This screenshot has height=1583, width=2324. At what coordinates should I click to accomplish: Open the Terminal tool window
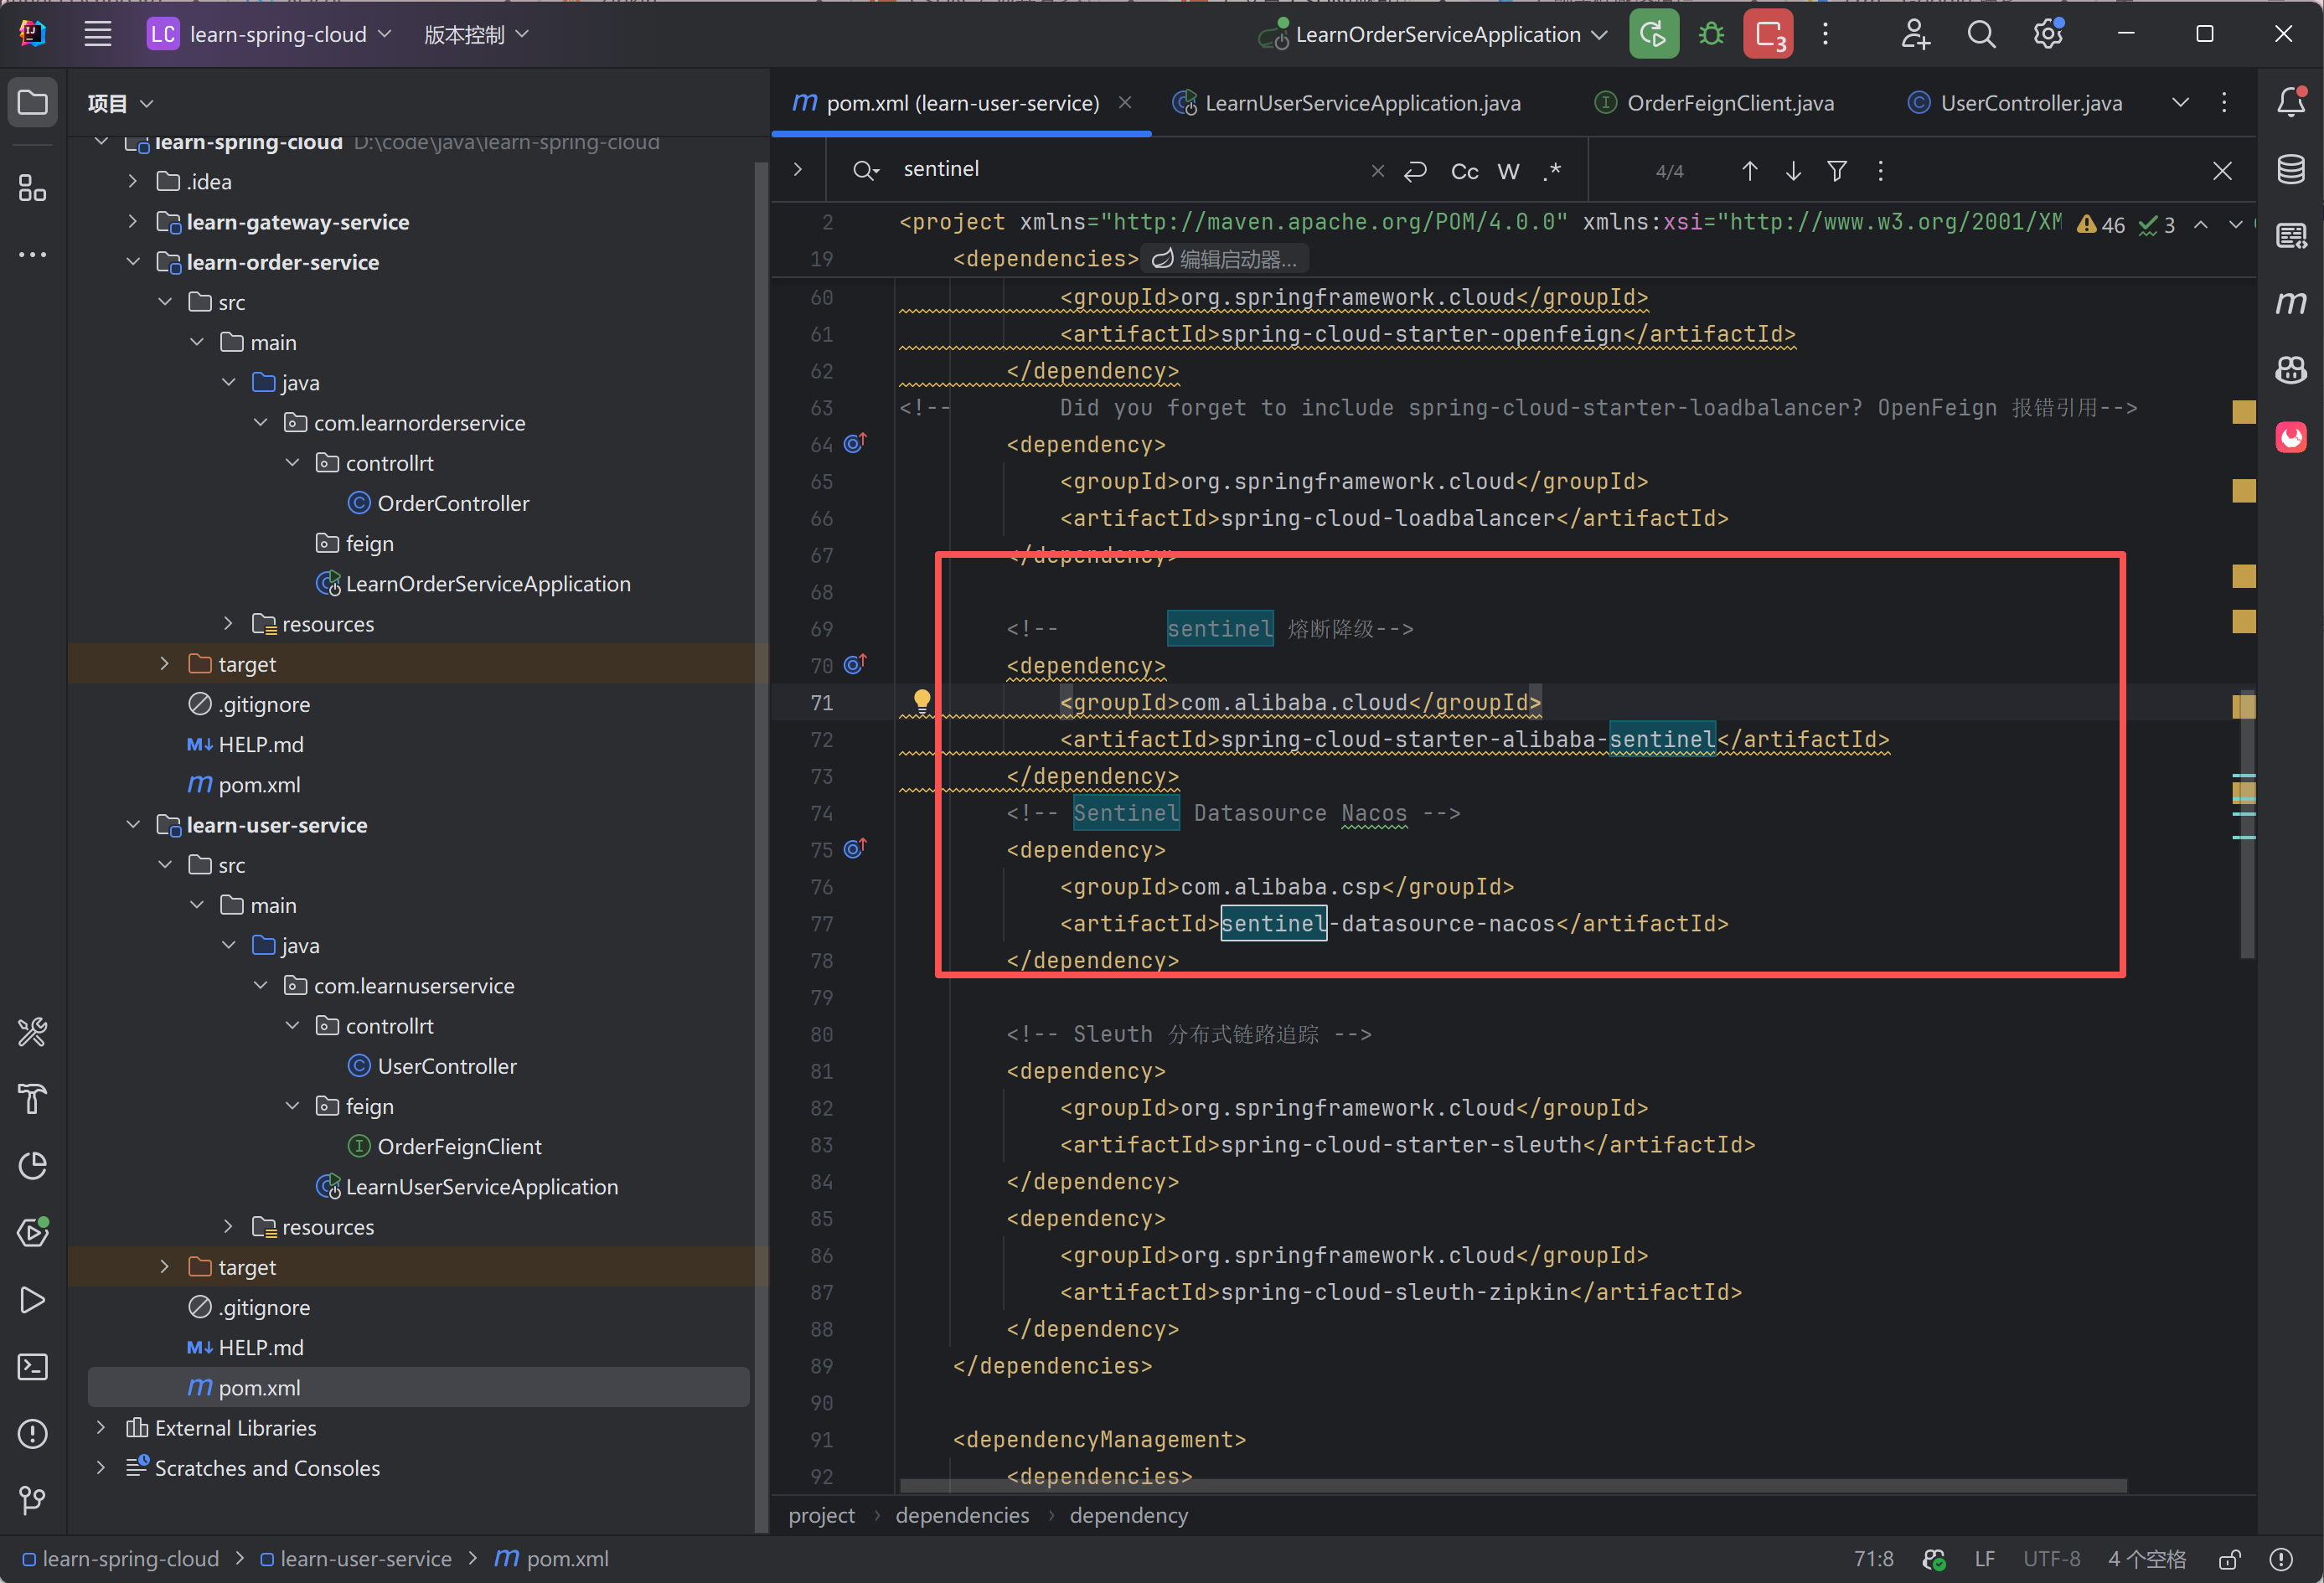point(33,1366)
